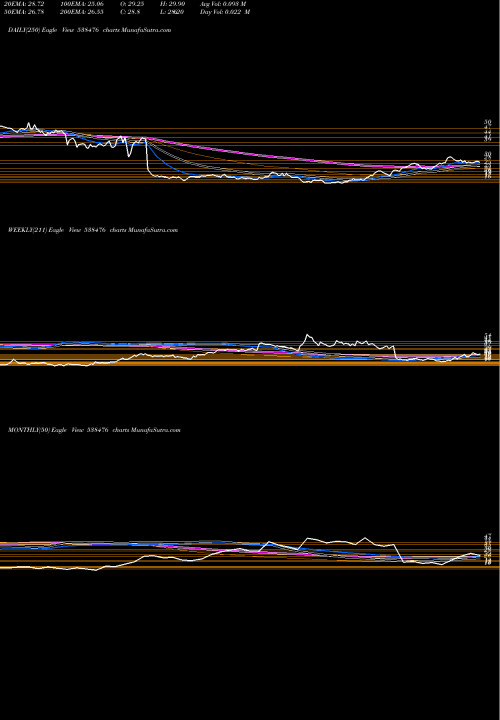Image resolution: width=500 pixels, height=720 pixels.
Task: Click the daily chart's top price axis label
Action: pyautogui.click(x=488, y=123)
